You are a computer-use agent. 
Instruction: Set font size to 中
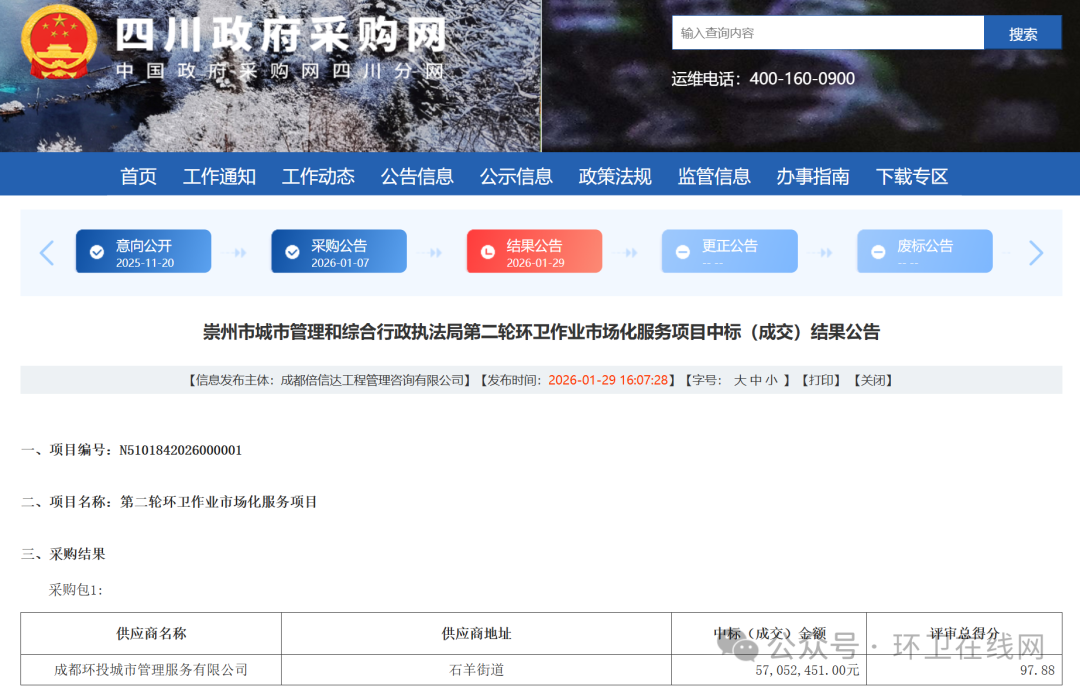pos(756,380)
